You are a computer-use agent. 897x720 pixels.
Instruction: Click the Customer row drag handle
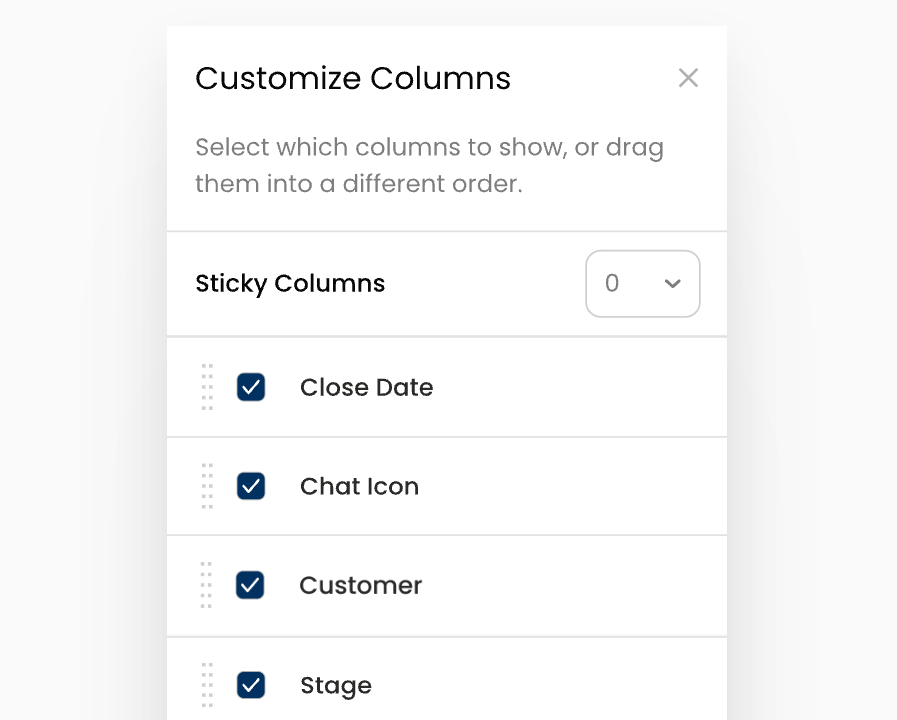click(x=207, y=585)
